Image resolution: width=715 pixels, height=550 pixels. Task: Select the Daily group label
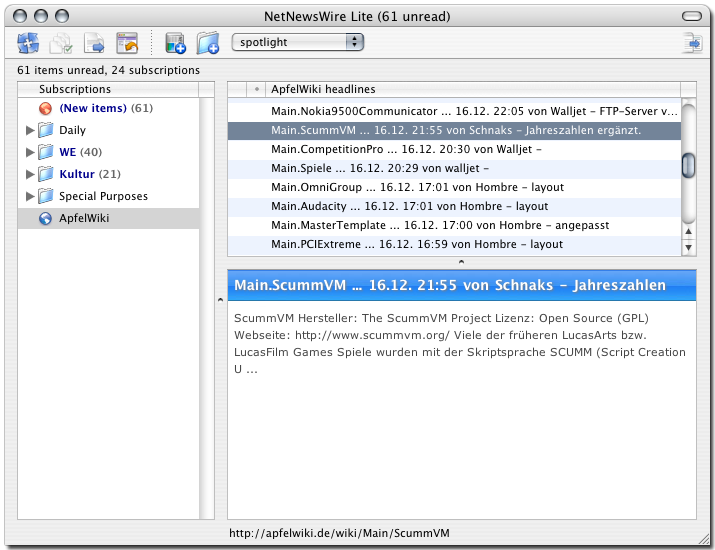[x=73, y=130]
